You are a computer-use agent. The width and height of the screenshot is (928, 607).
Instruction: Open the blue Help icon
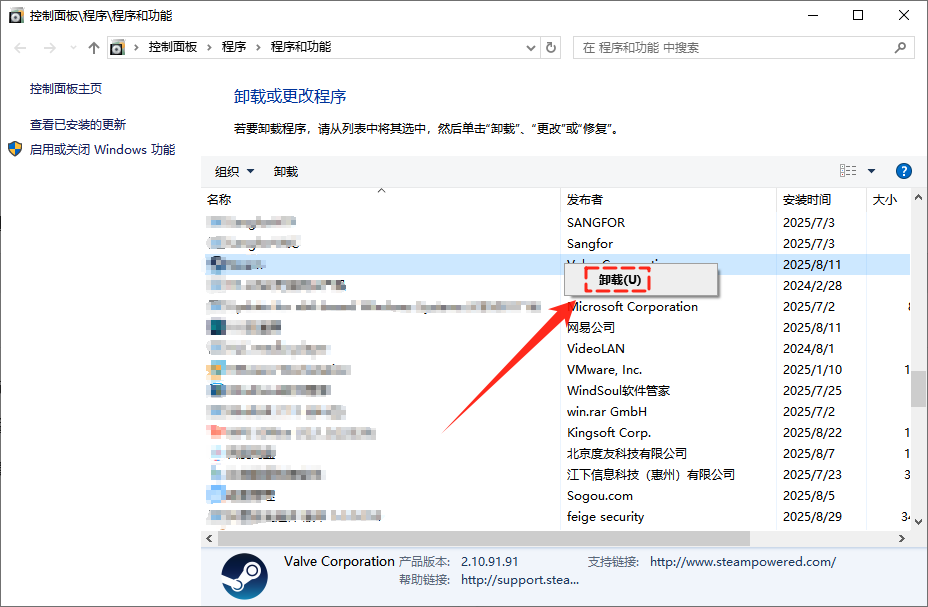click(x=904, y=171)
